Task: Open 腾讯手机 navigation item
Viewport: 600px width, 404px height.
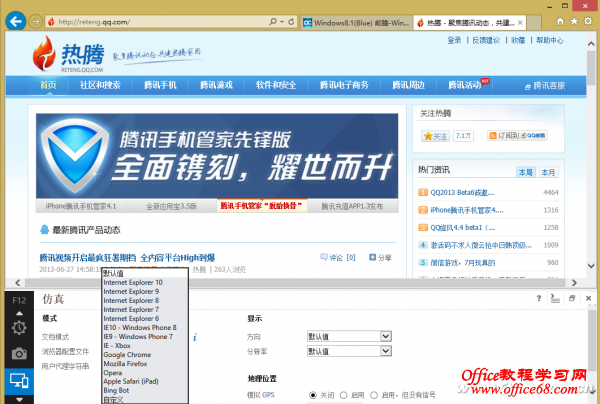Action: [x=160, y=85]
